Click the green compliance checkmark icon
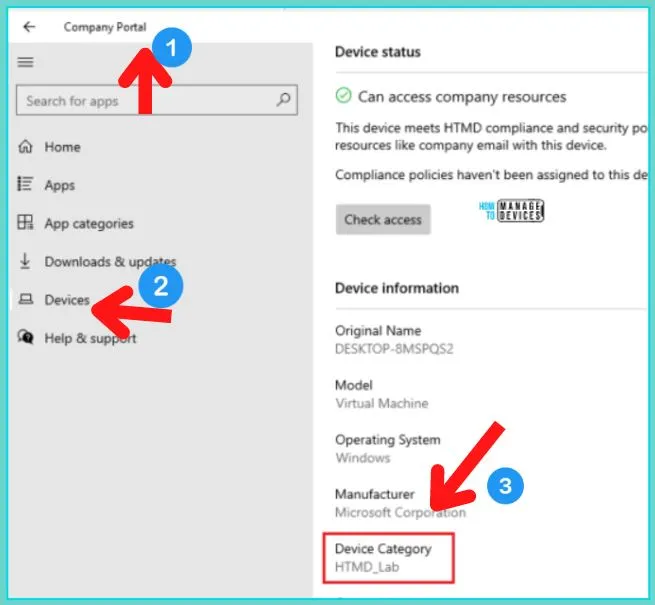The height and width of the screenshot is (605, 655). click(343, 96)
